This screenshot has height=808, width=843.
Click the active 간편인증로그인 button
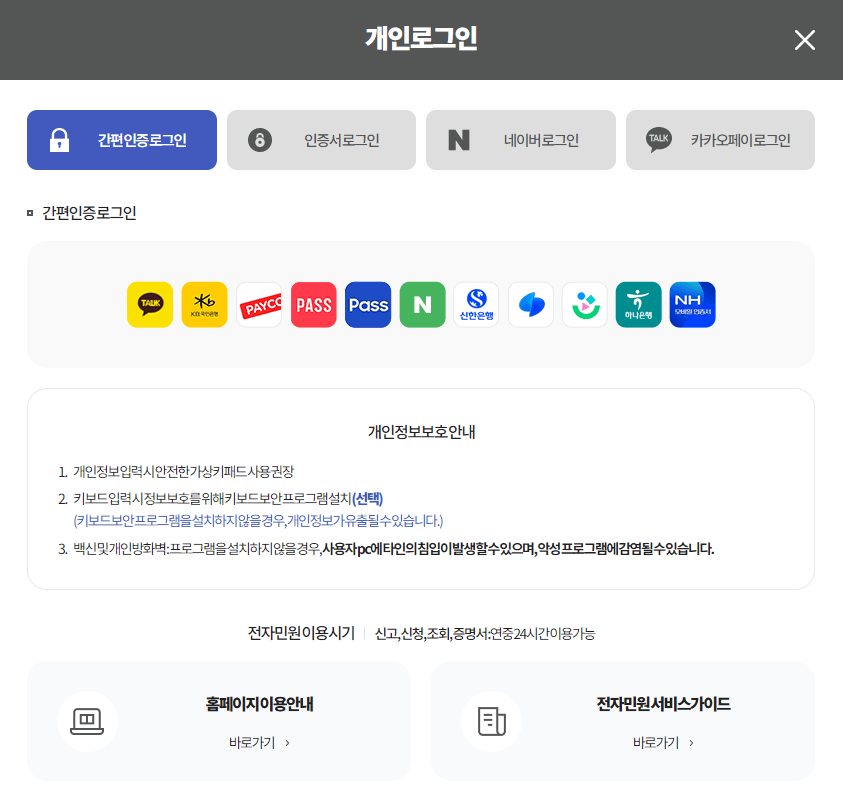[x=121, y=140]
